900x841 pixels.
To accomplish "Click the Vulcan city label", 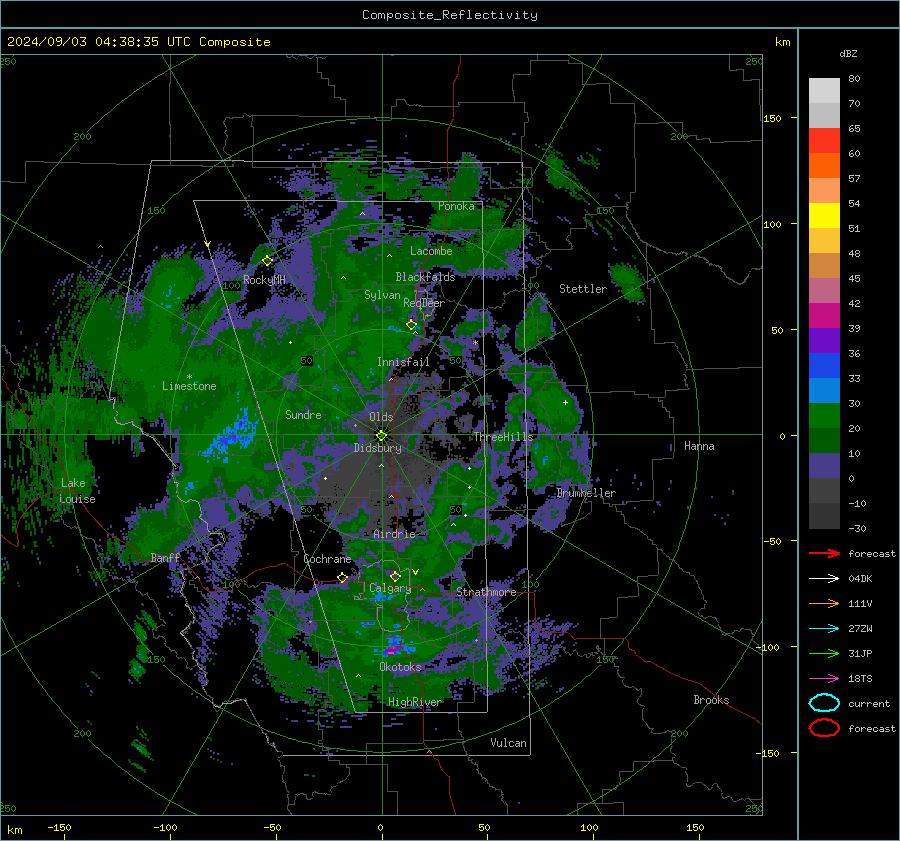I will [508, 743].
